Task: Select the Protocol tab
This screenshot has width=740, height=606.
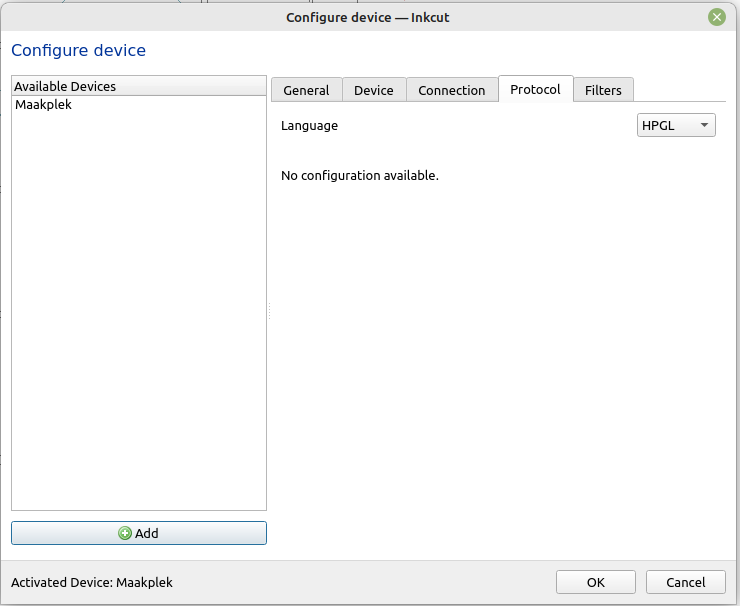Action: pyautogui.click(x=535, y=89)
